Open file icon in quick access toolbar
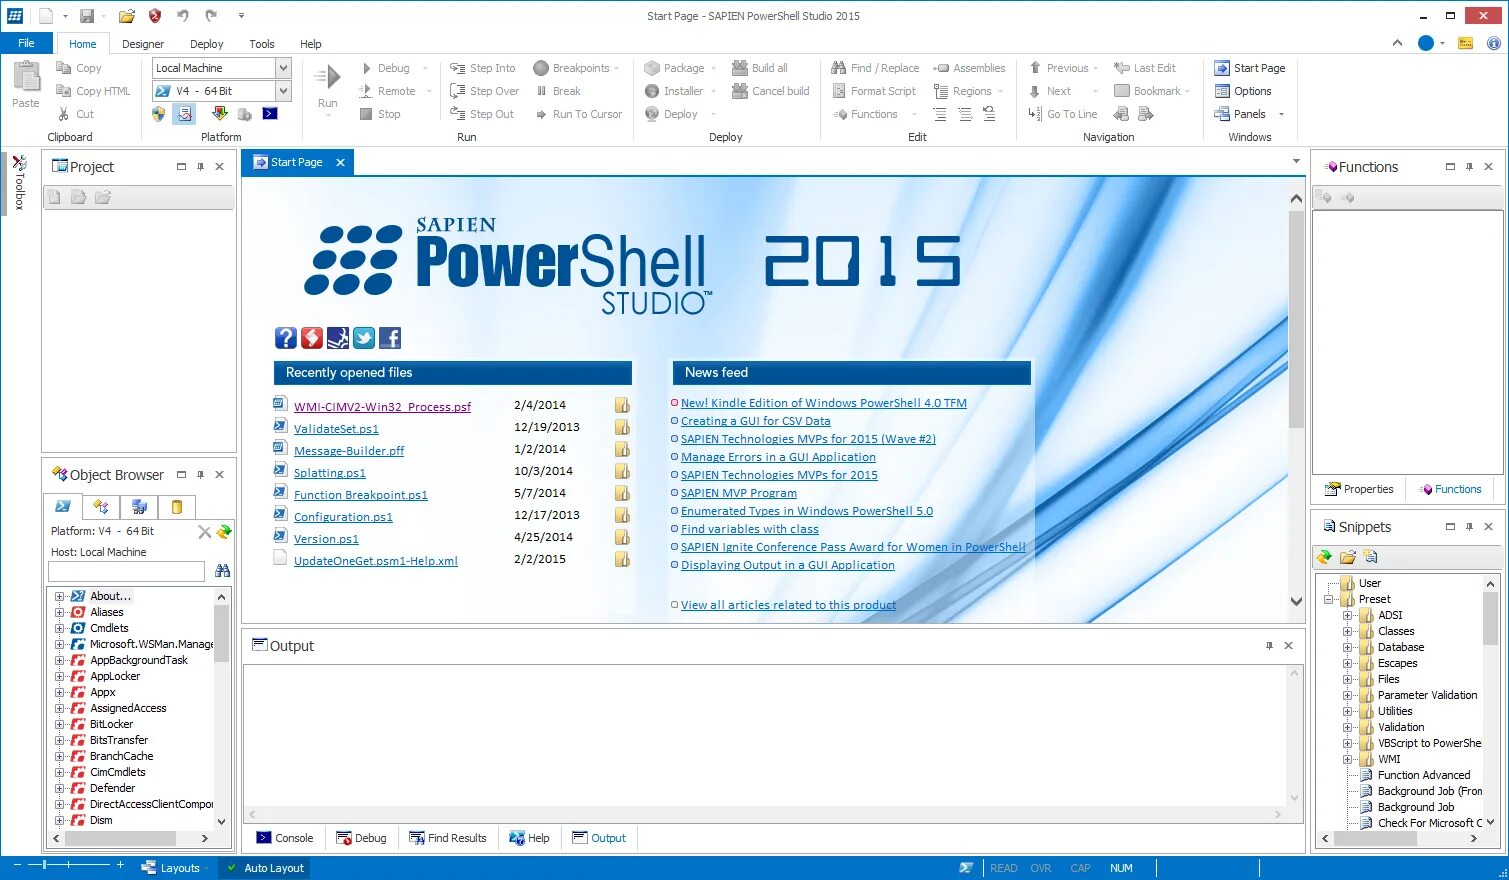Image resolution: width=1509 pixels, height=880 pixels. pyautogui.click(x=126, y=16)
